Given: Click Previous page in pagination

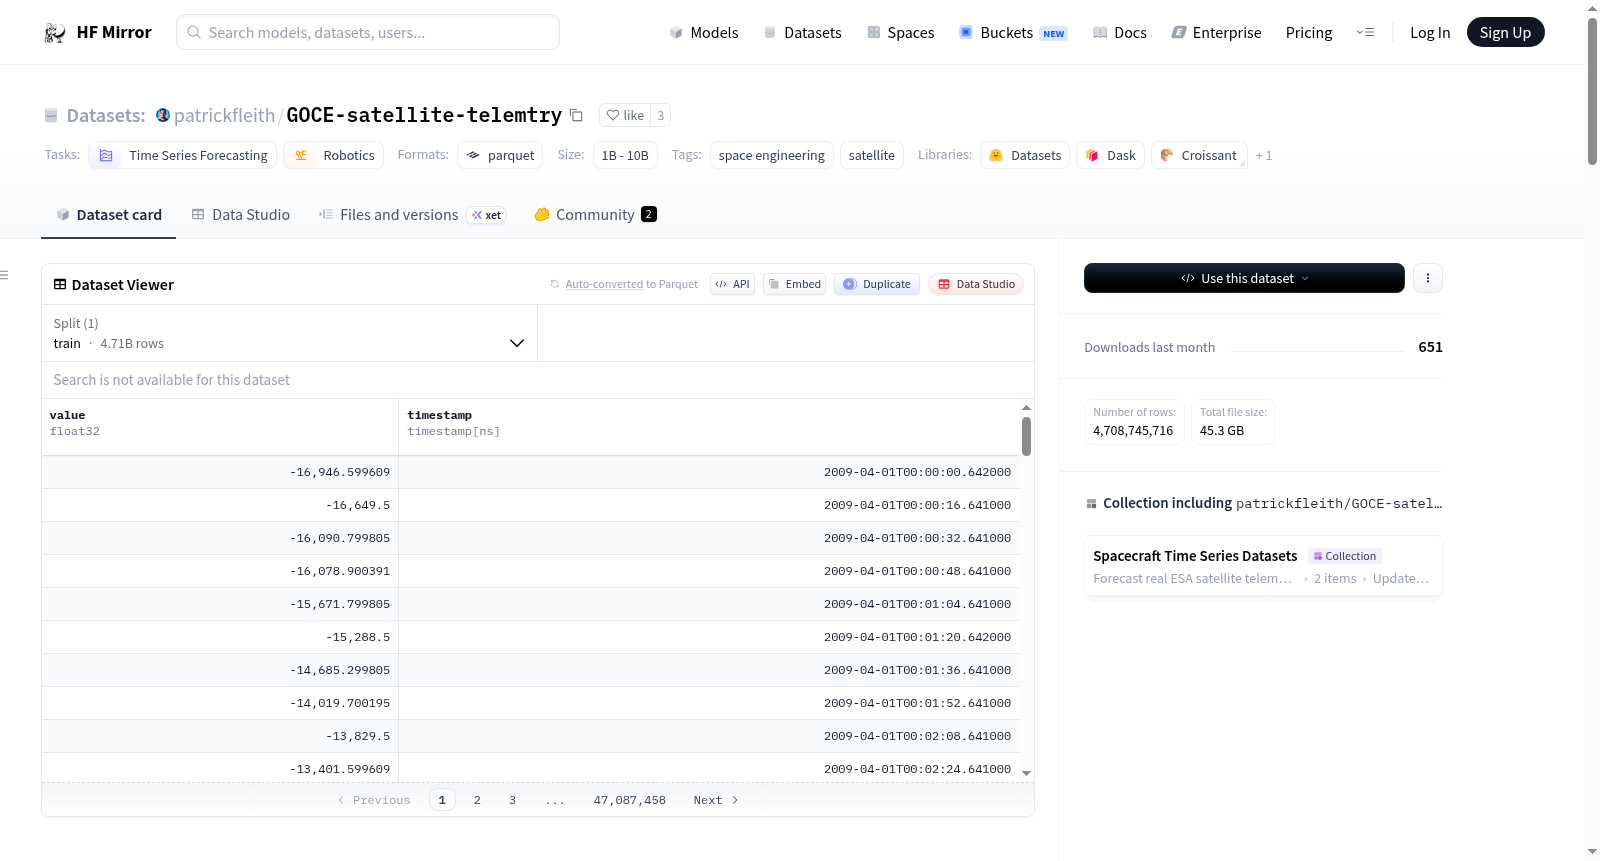Looking at the screenshot, I should pos(374,800).
